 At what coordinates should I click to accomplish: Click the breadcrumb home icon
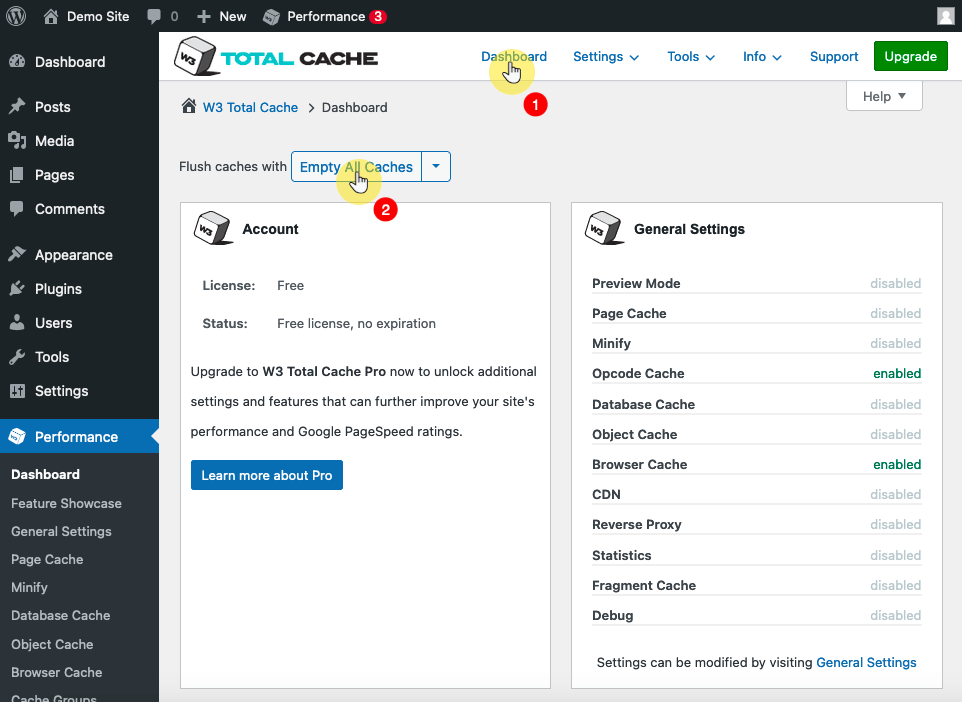189,106
